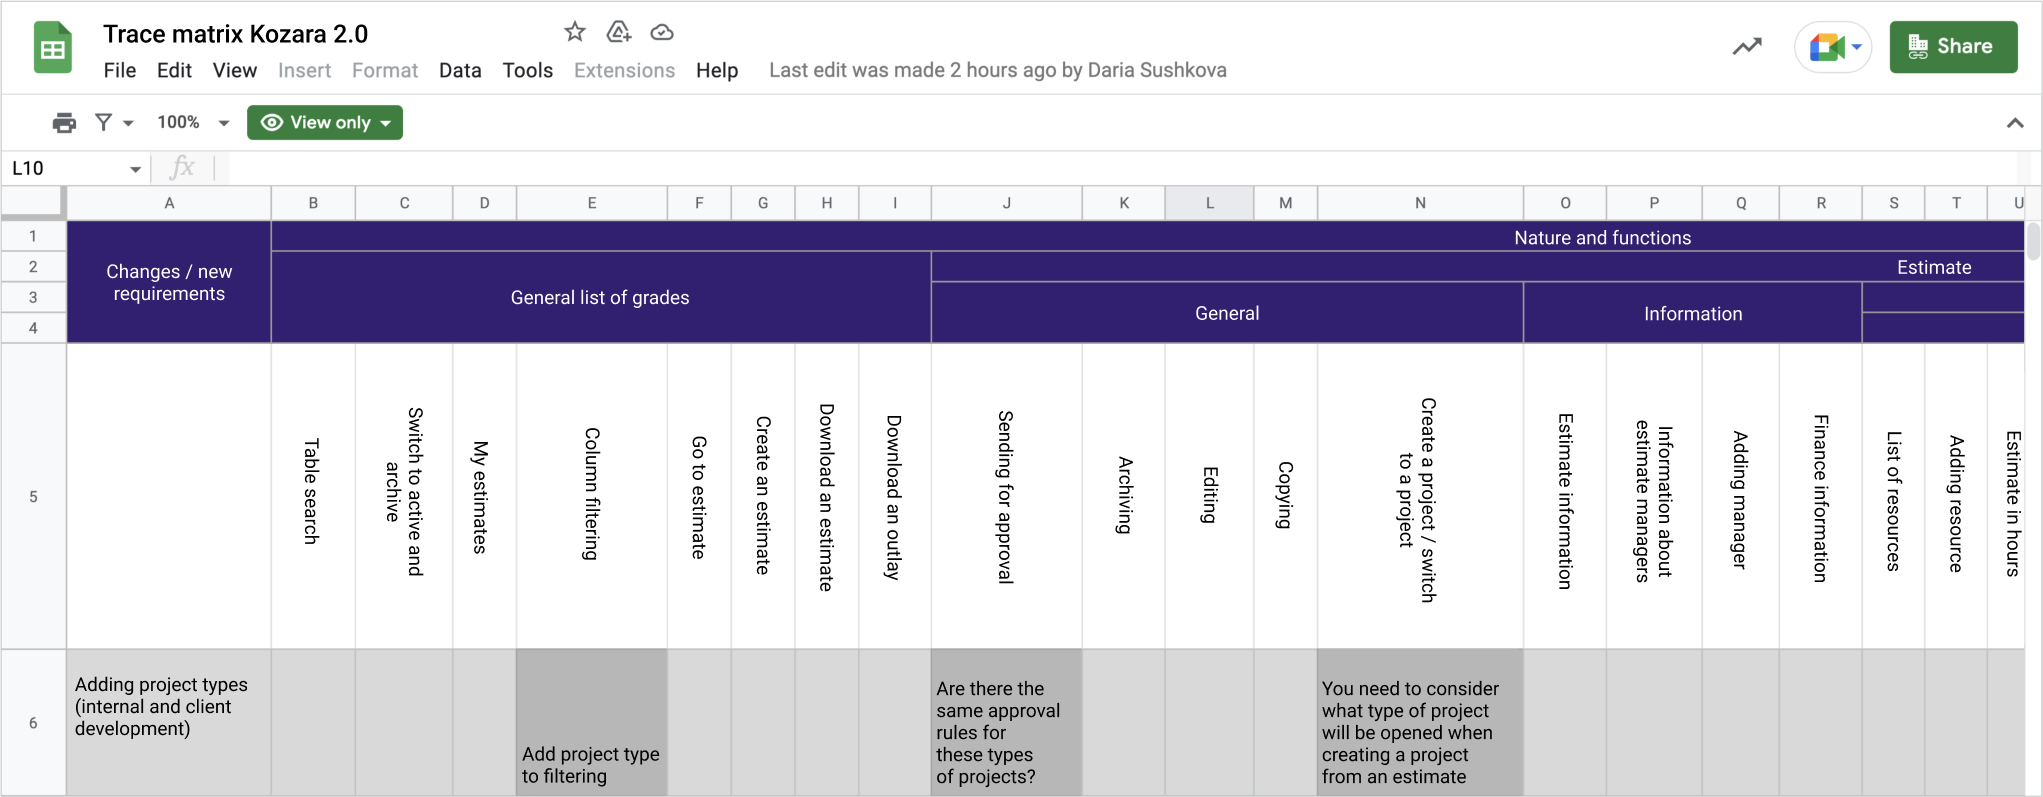Star the Trace matrix Kozara document

pos(575,32)
